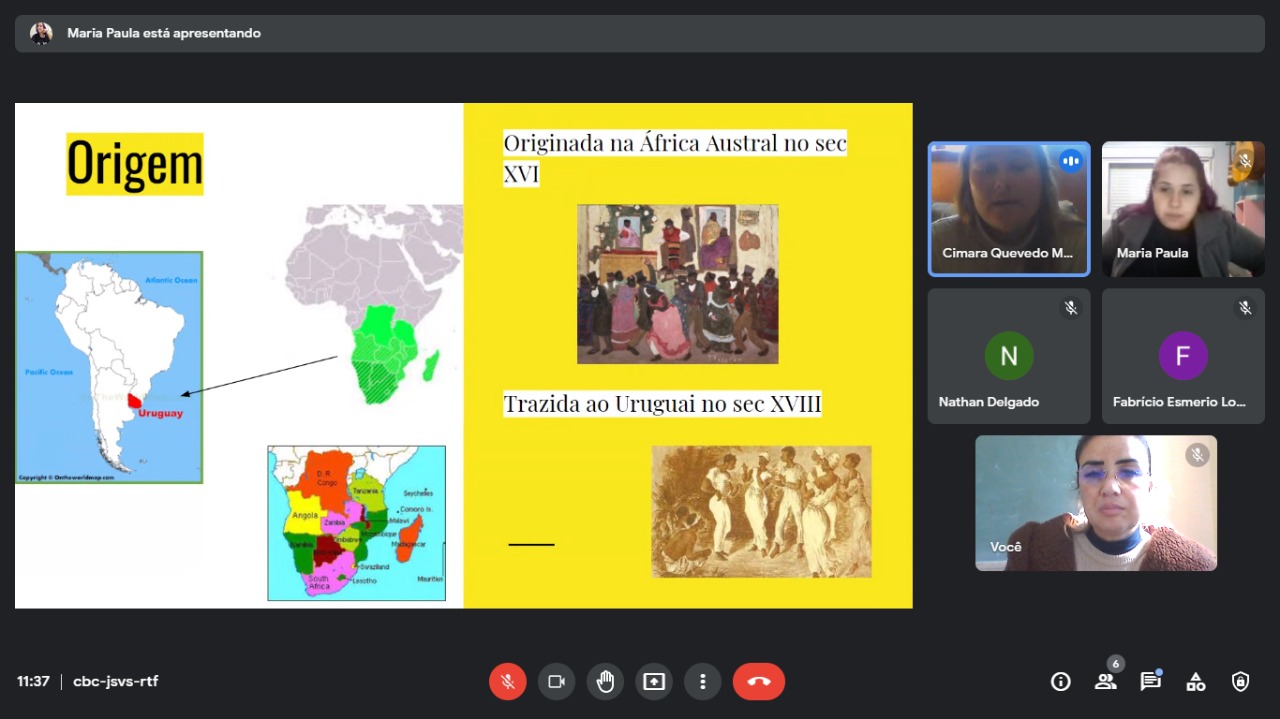1280x719 pixels.
Task: Select Cimara Quevedo's video tile
Action: tap(1008, 208)
